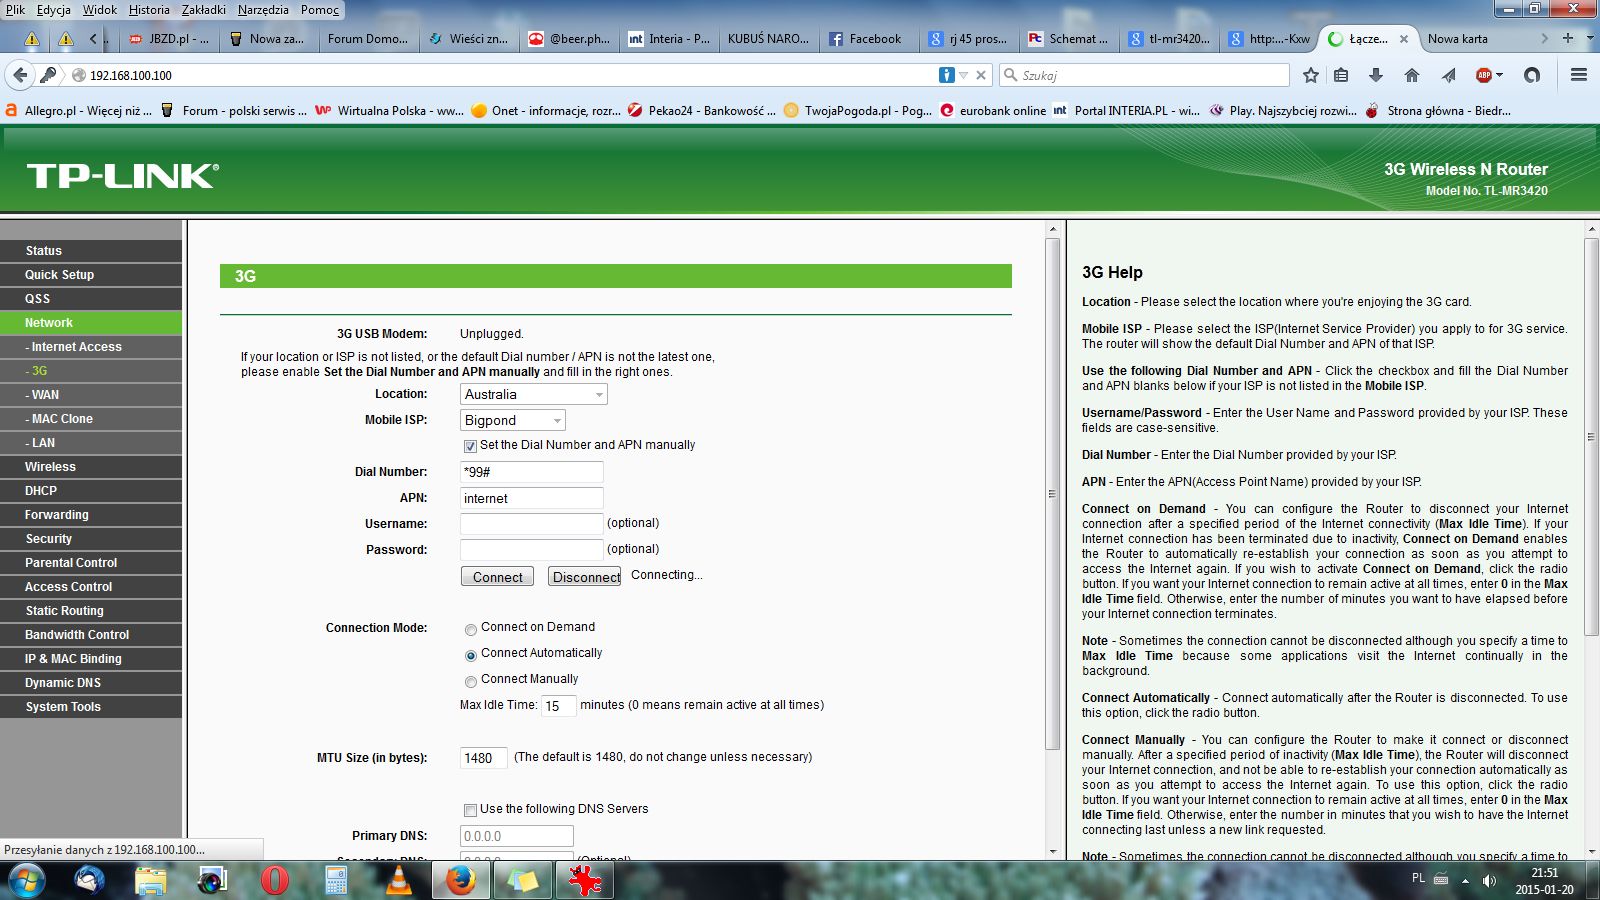
Task: Click the browser back arrow button
Action: (20, 75)
